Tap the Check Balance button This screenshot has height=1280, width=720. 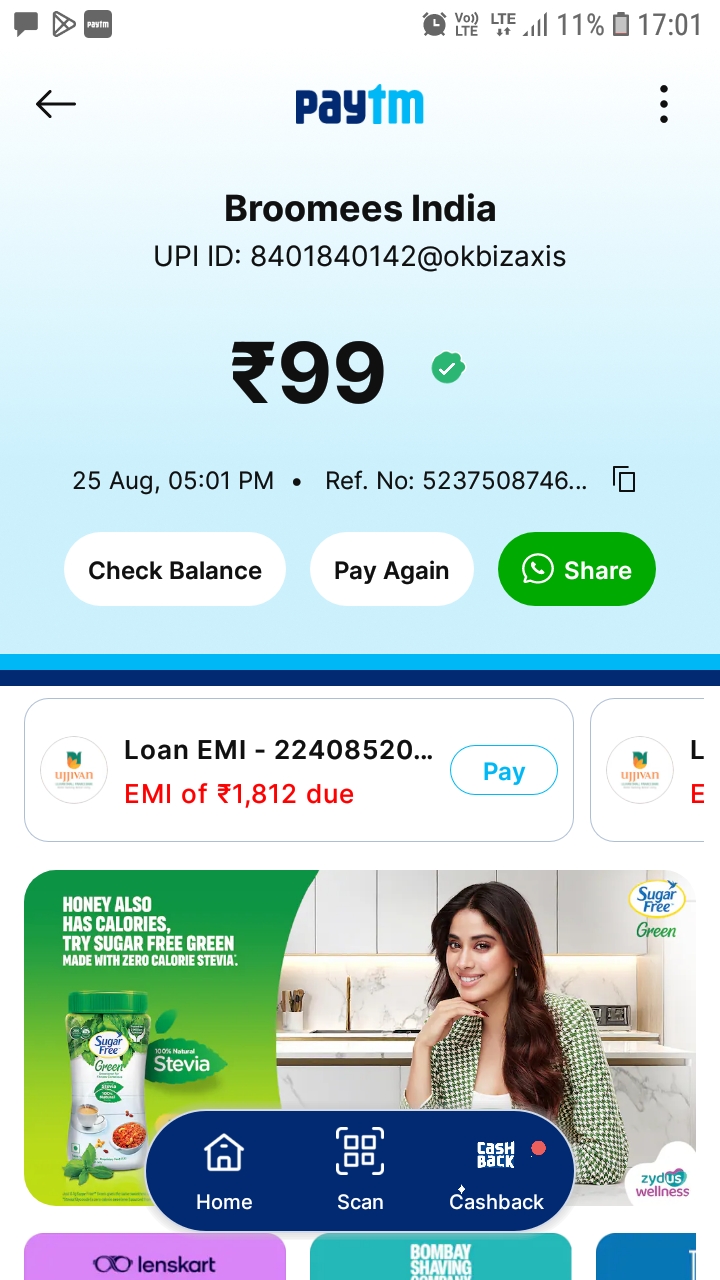tap(175, 569)
